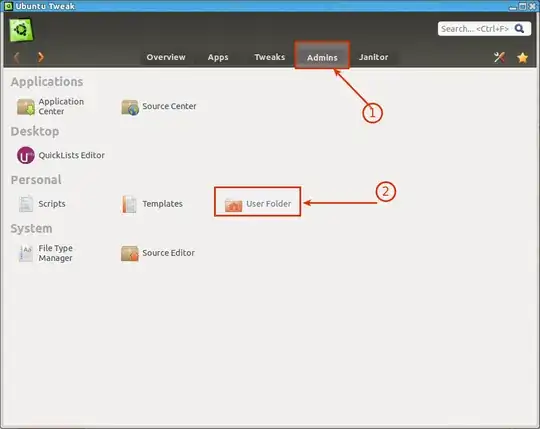Screen dimensions: 540x429
Task: Open the Application Center icon
Action: tap(26, 106)
